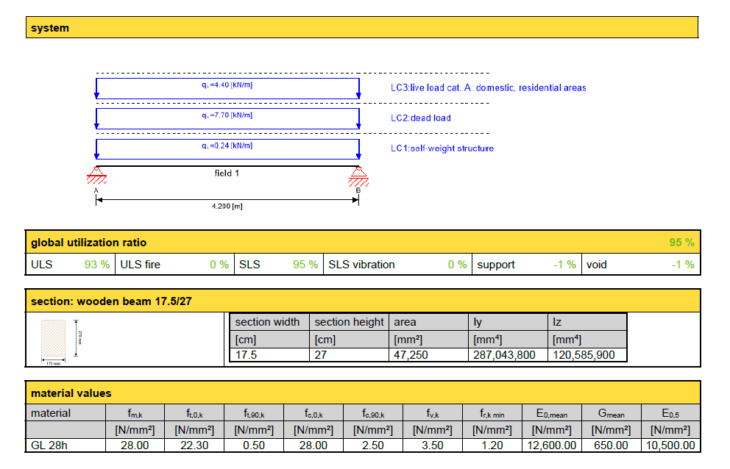This screenshot has height=469, width=730.
Task: Select the 7.70 kN/m dead load value label
Action: pos(226,116)
